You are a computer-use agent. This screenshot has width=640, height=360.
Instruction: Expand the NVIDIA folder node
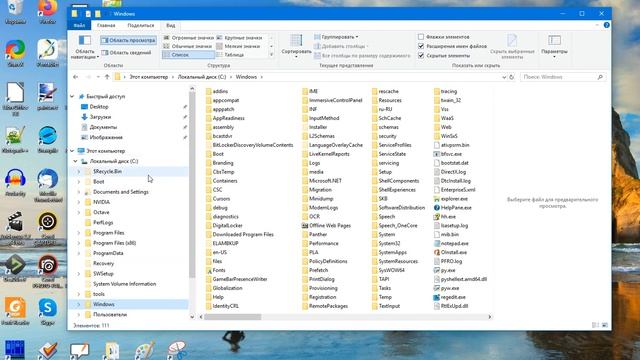[x=79, y=202]
